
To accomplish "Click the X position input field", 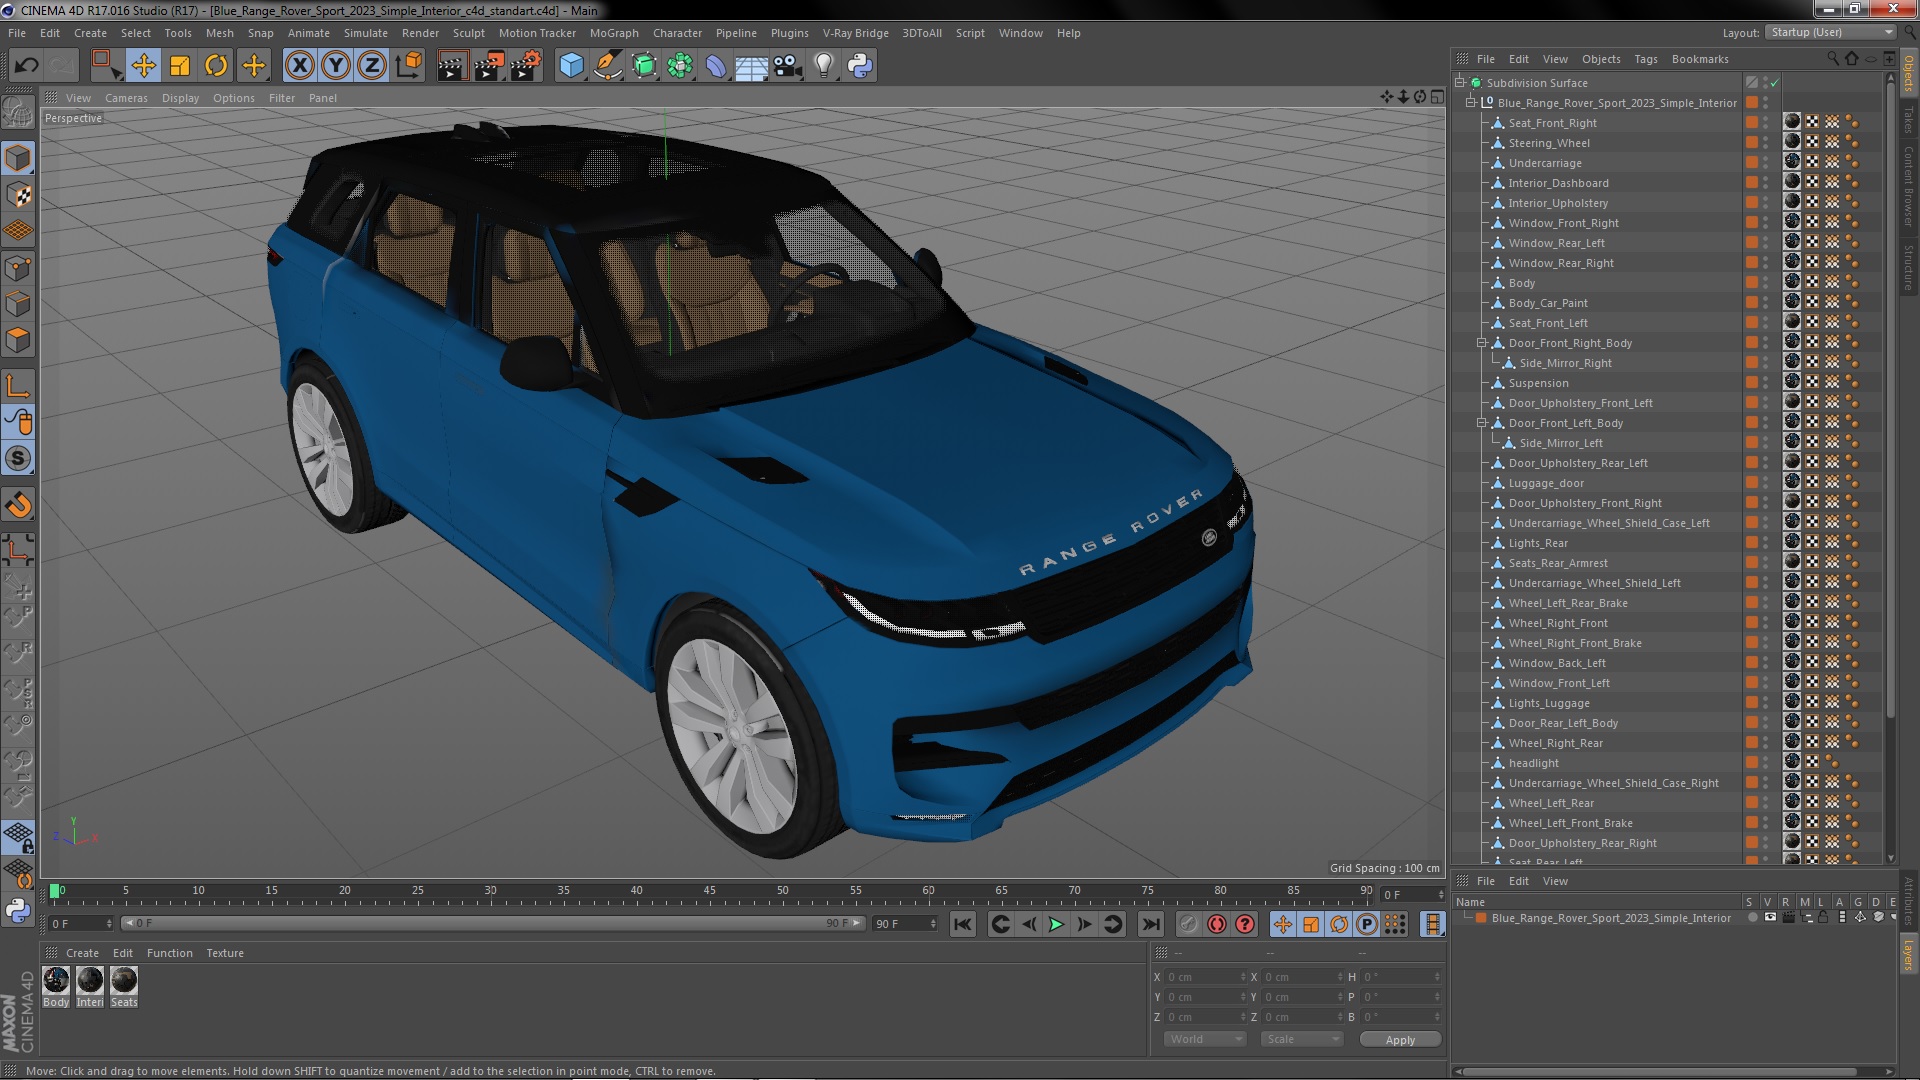I will pyautogui.click(x=1206, y=977).
